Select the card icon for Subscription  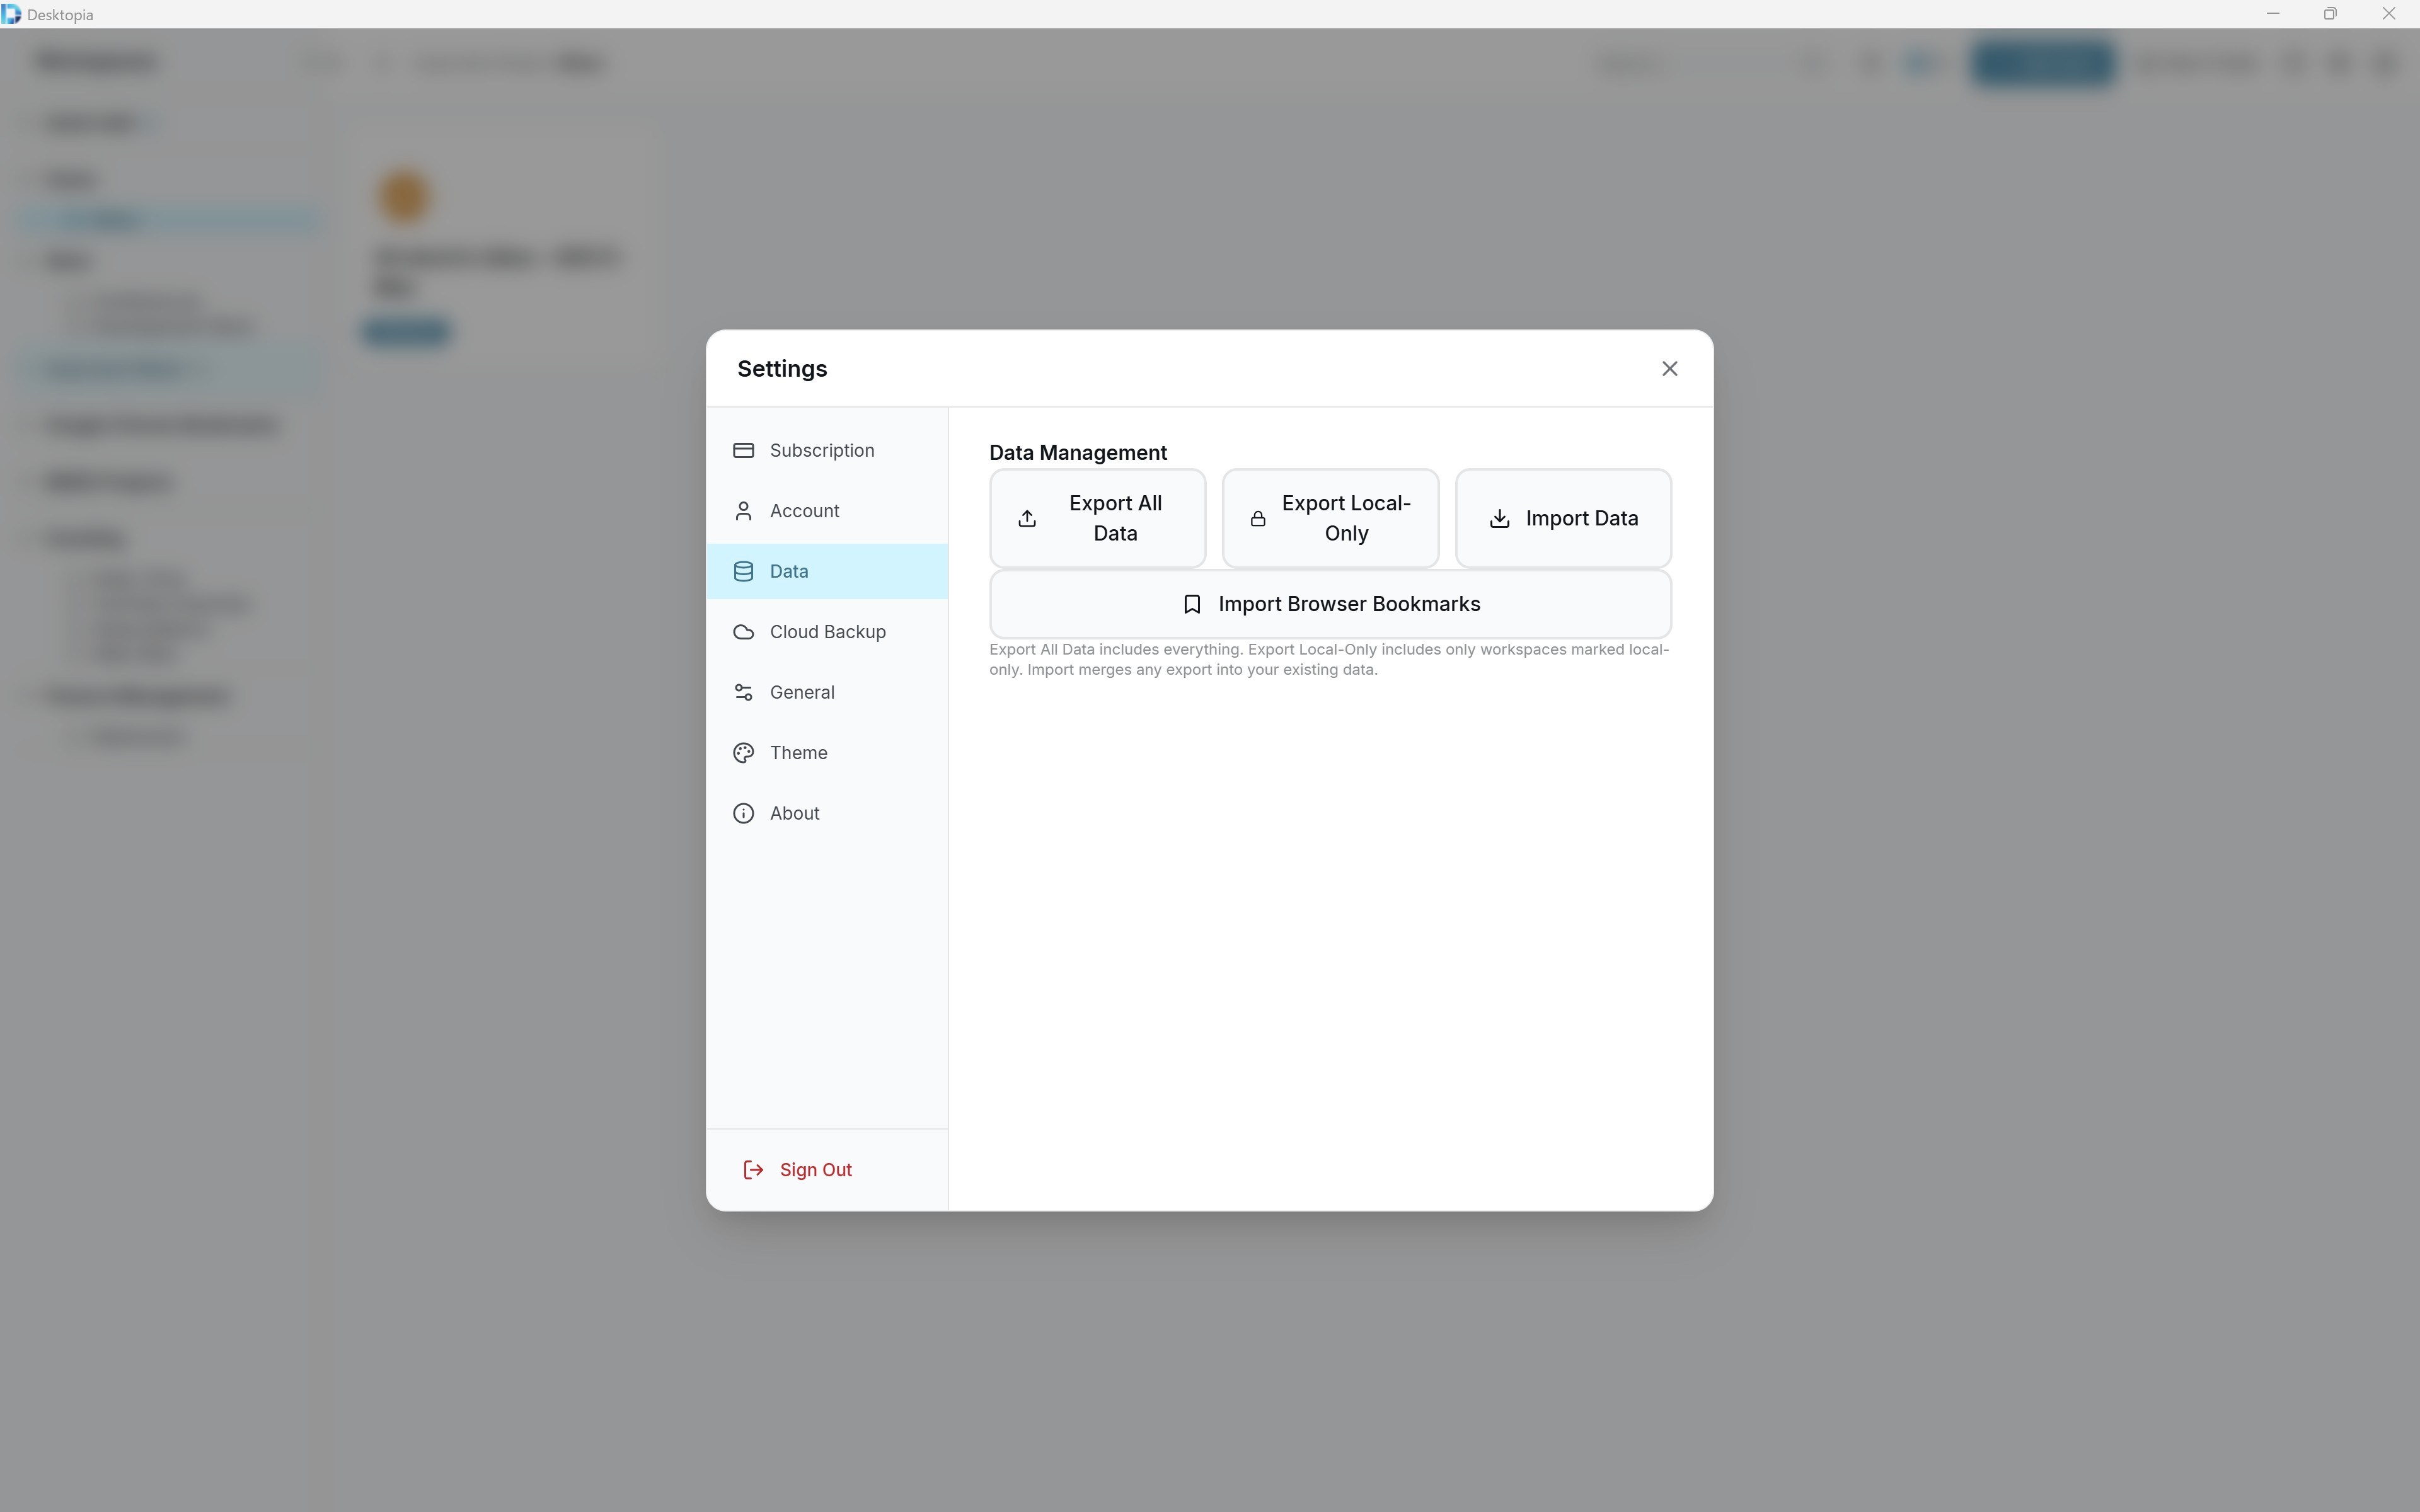[x=743, y=450]
